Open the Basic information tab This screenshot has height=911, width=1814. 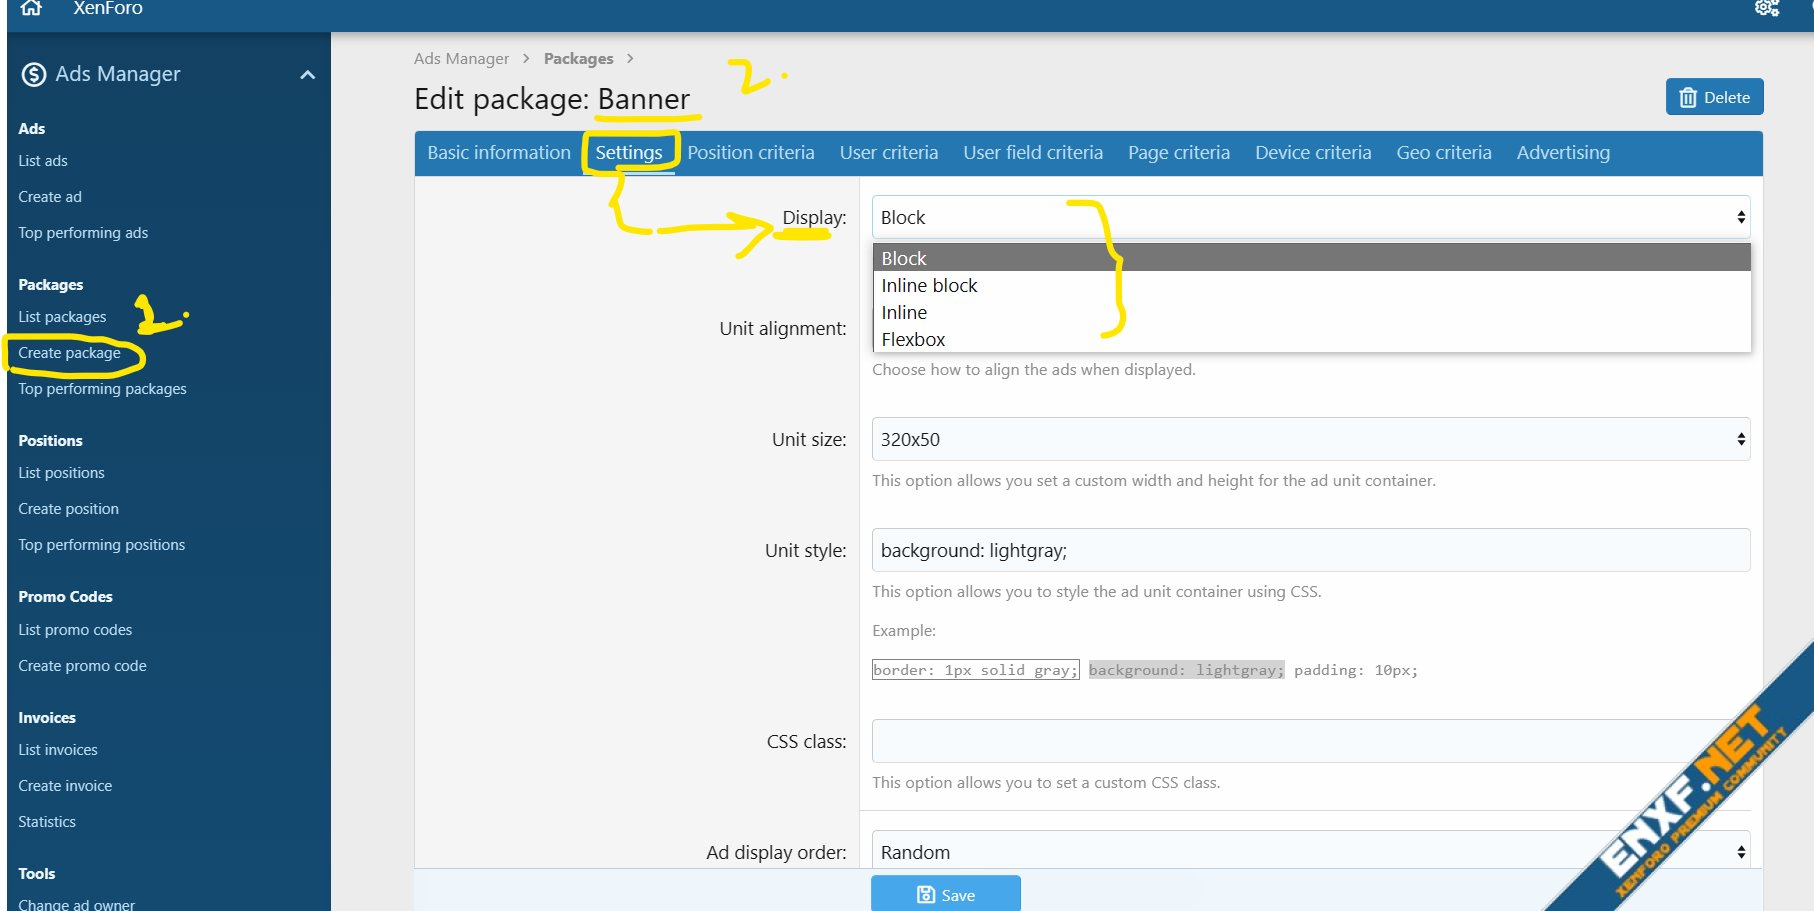498,153
